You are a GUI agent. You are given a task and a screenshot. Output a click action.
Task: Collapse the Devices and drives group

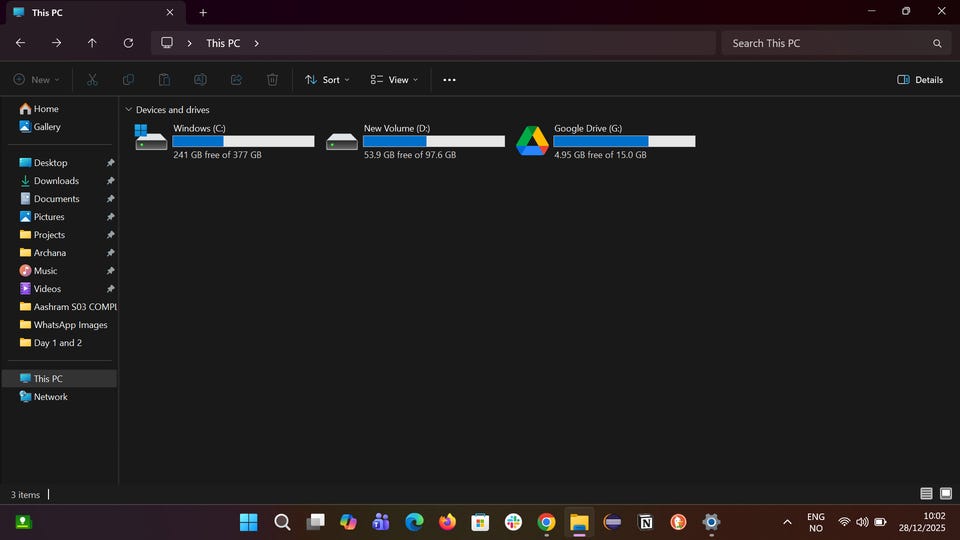pos(129,110)
